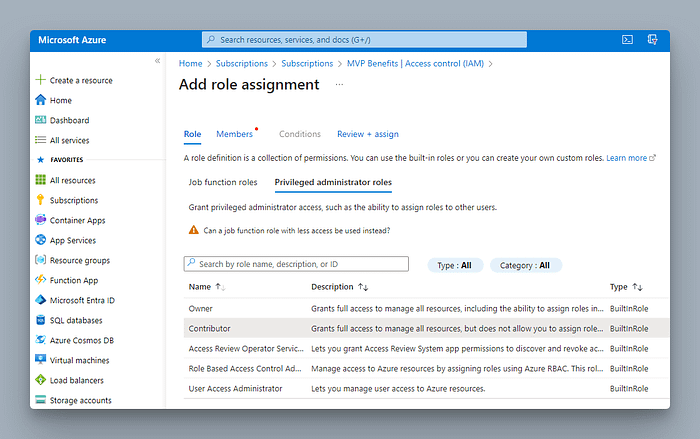Screen dimensions: 700x439
Task: Click the global search resources field
Action: [x=364, y=40]
